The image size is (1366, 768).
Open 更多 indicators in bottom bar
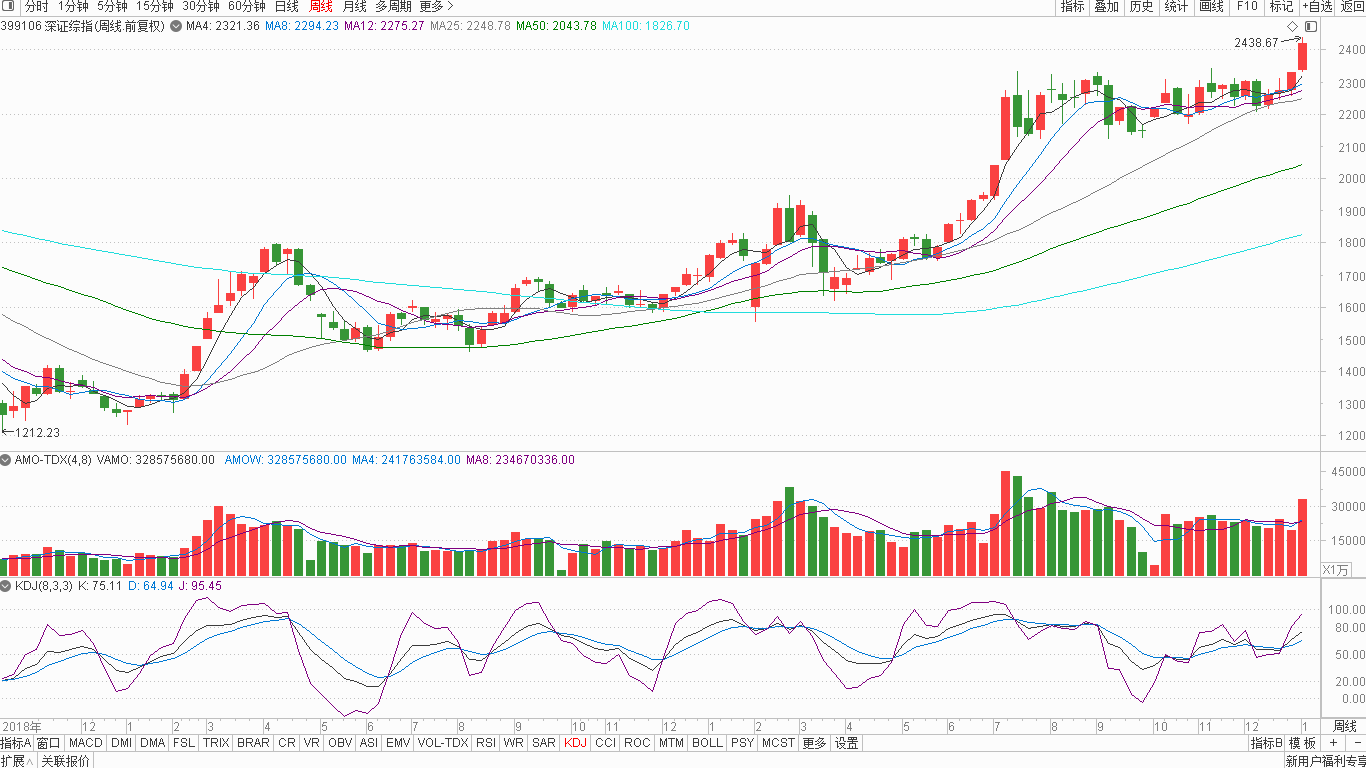pos(815,743)
